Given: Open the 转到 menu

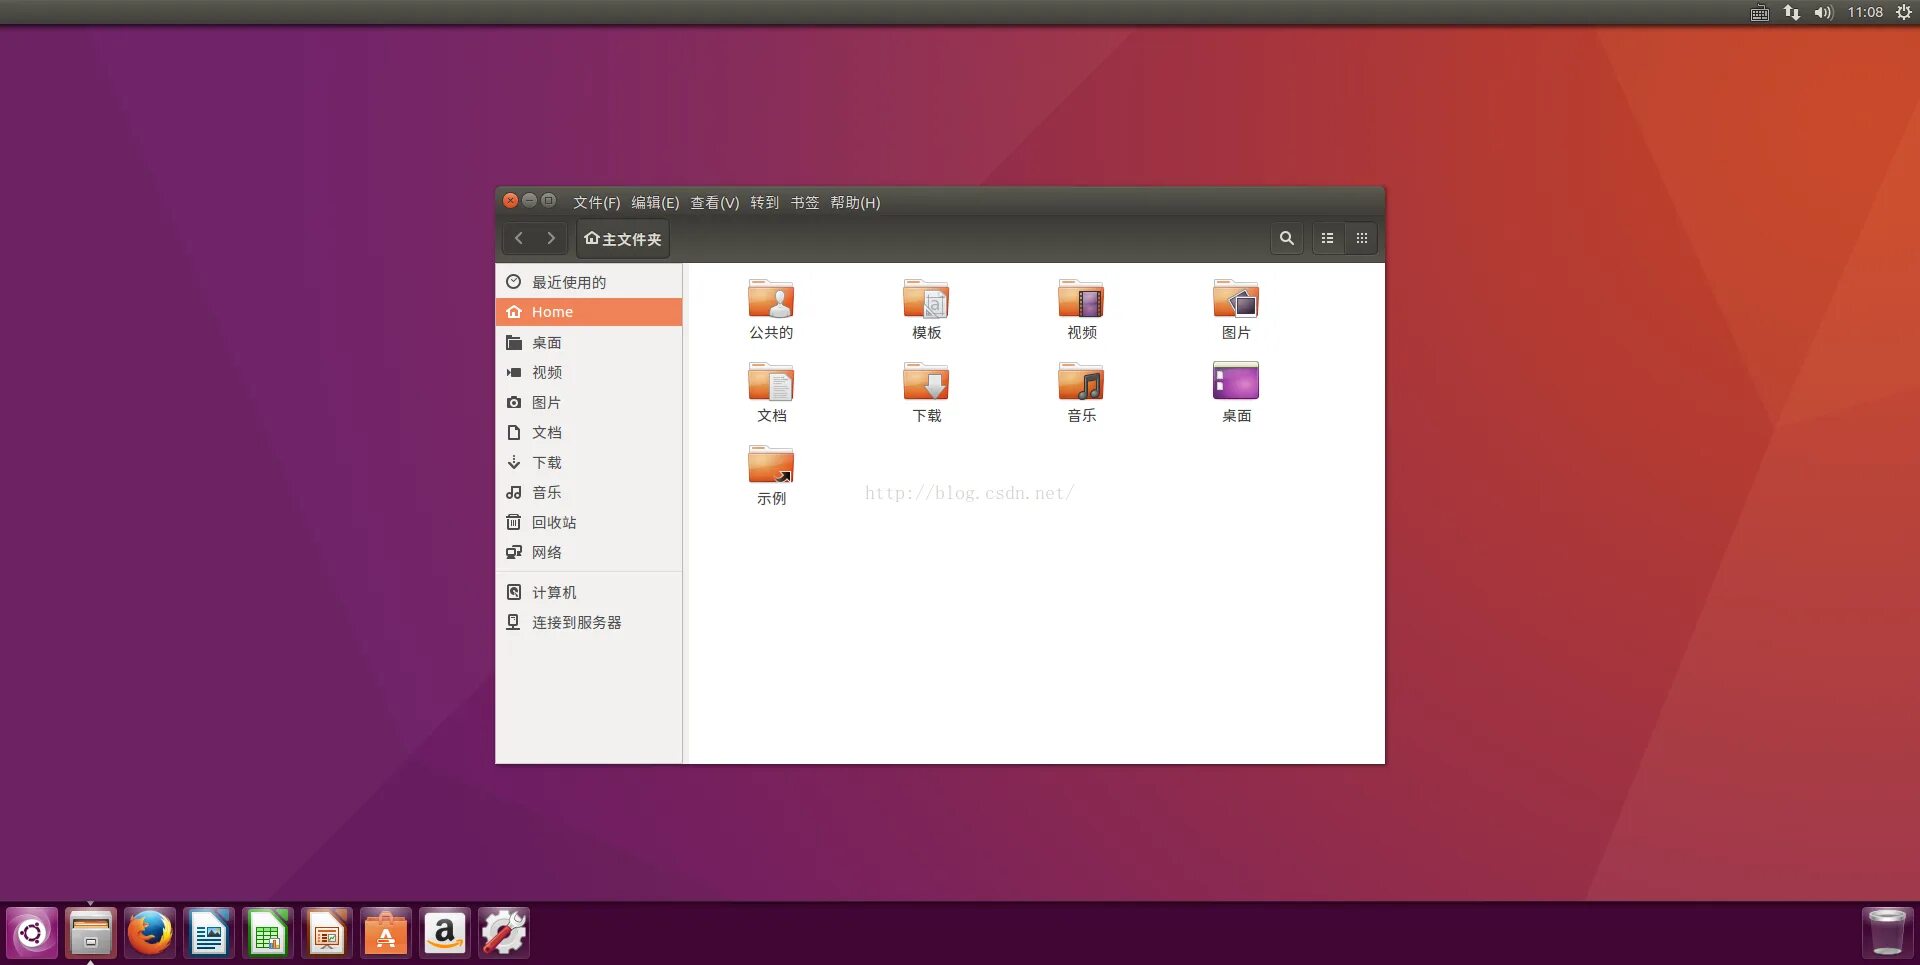Looking at the screenshot, I should (765, 202).
